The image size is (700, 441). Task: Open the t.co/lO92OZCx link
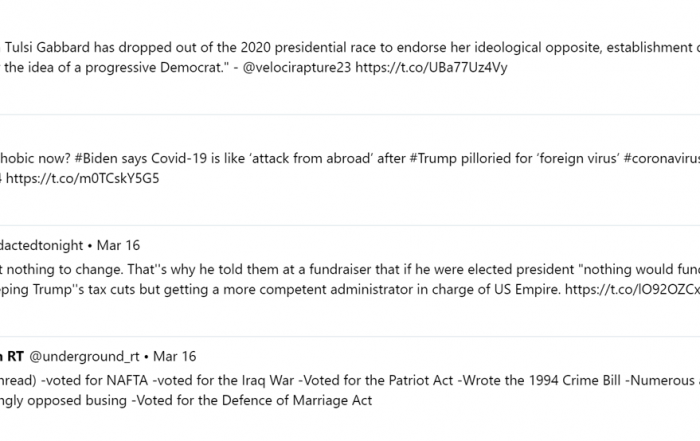pyautogui.click(x=632, y=290)
